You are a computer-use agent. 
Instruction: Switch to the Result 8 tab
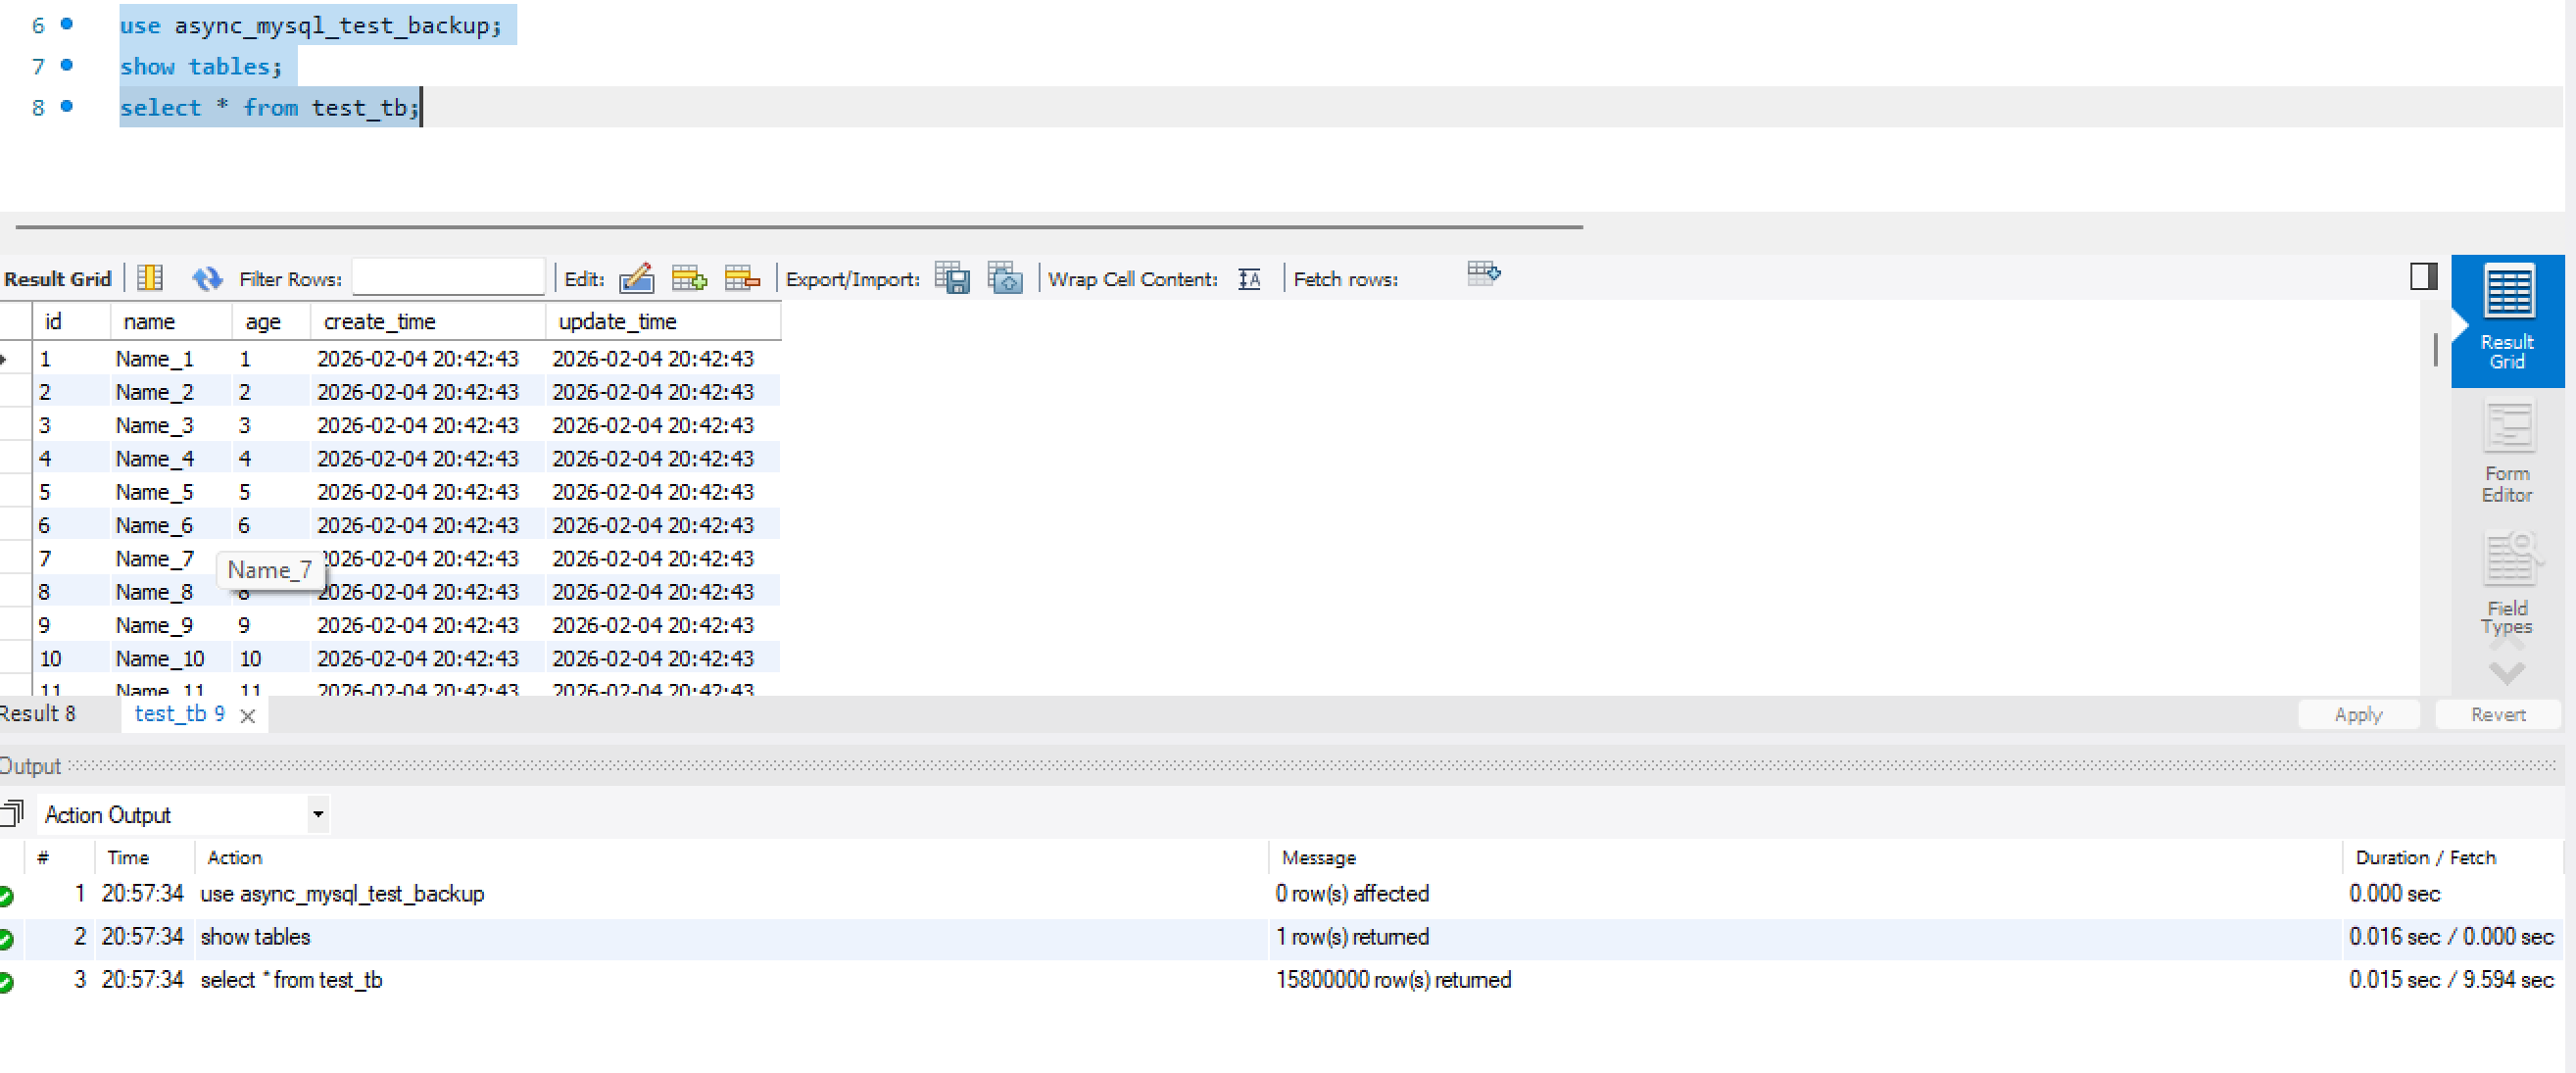point(38,714)
